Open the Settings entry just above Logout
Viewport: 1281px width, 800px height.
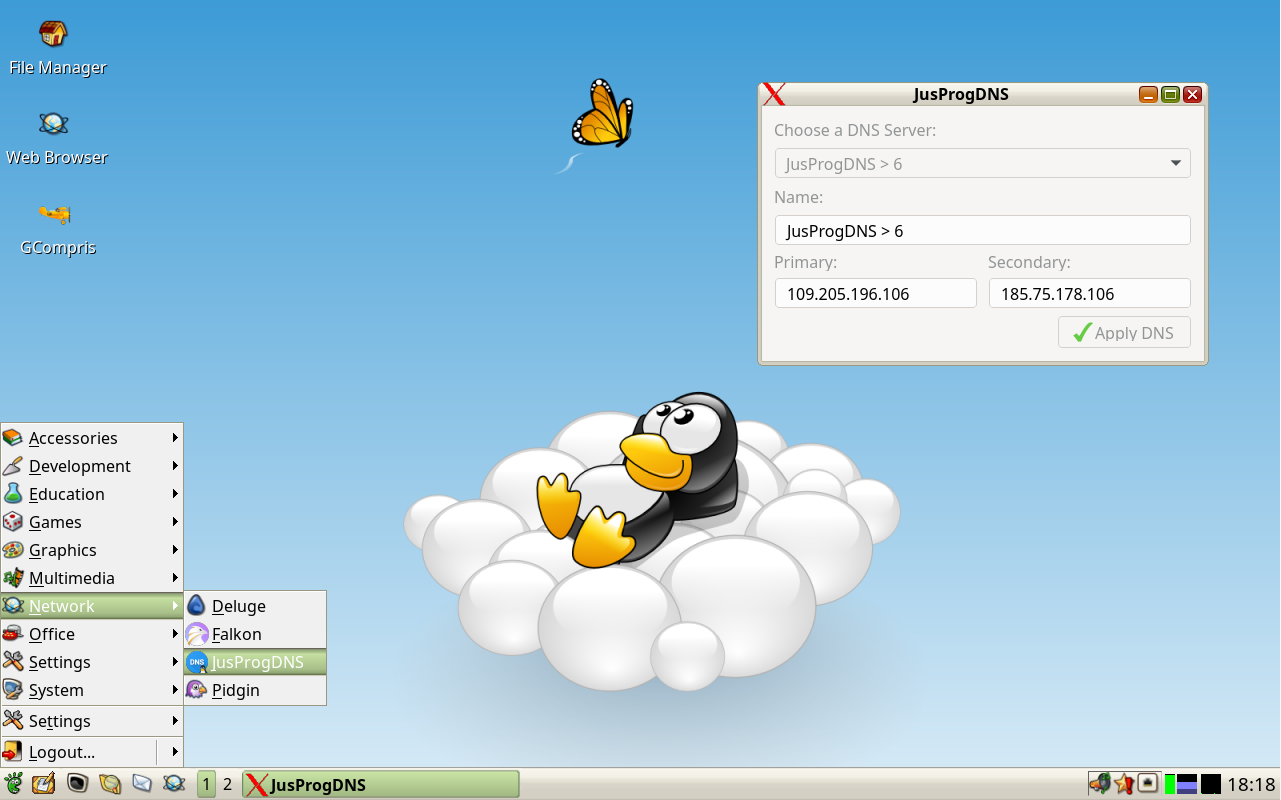point(92,721)
